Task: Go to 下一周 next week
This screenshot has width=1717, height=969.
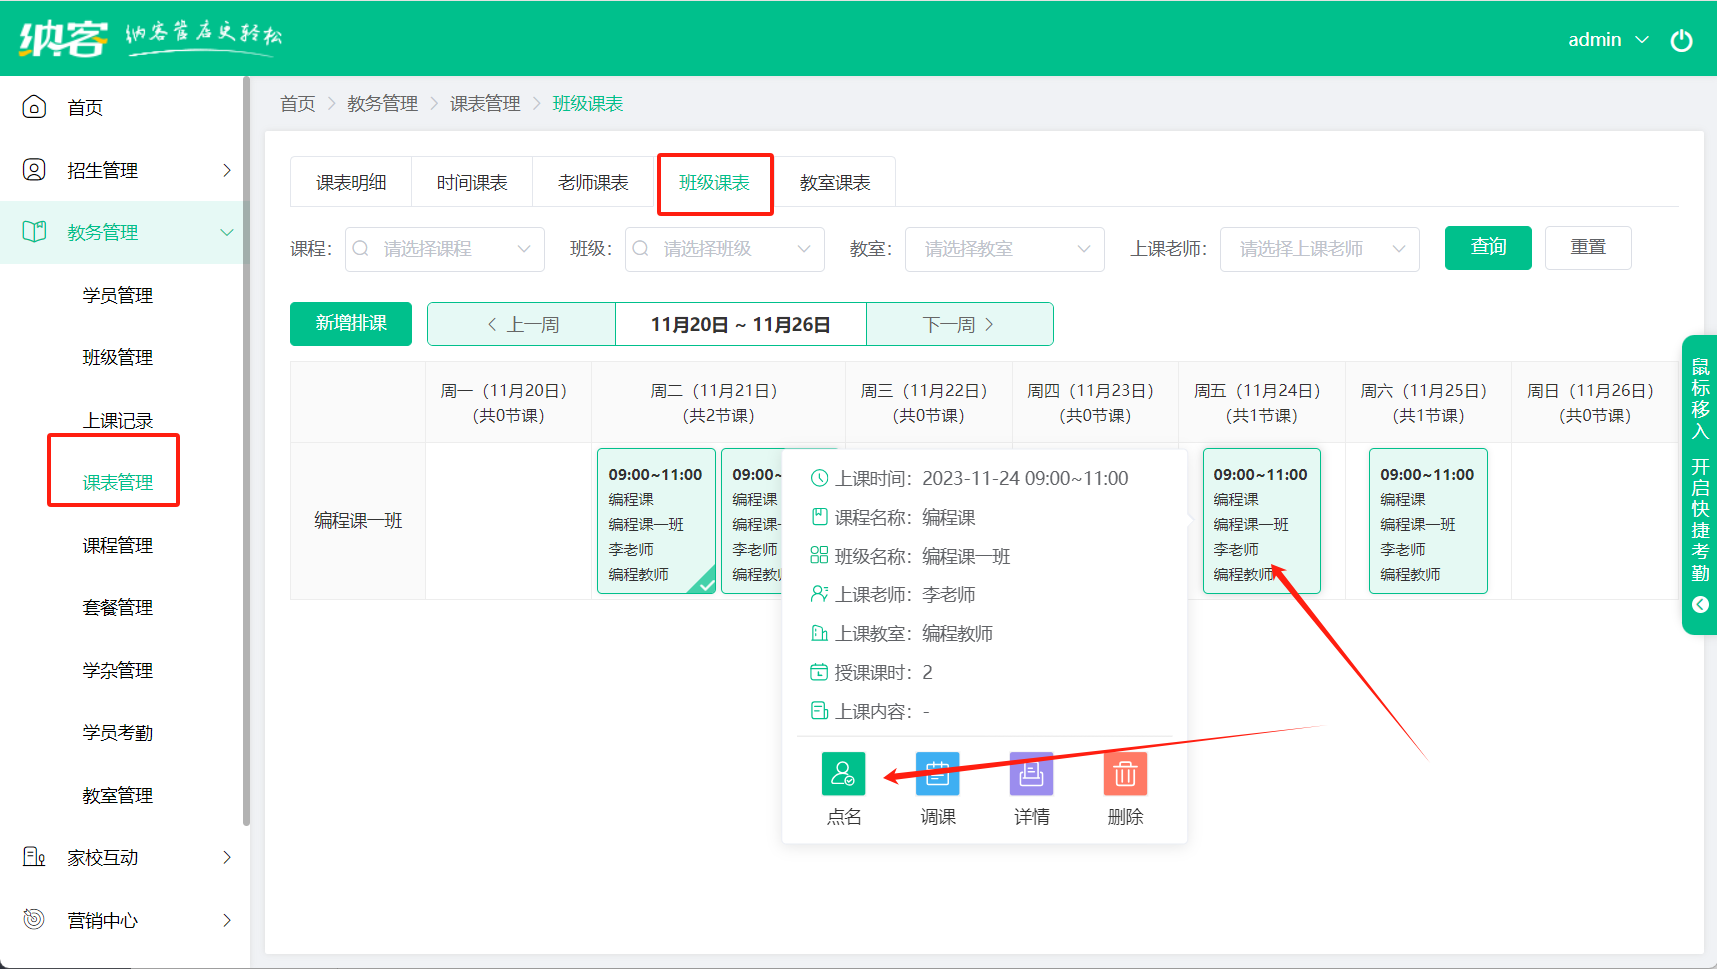Action: (959, 324)
